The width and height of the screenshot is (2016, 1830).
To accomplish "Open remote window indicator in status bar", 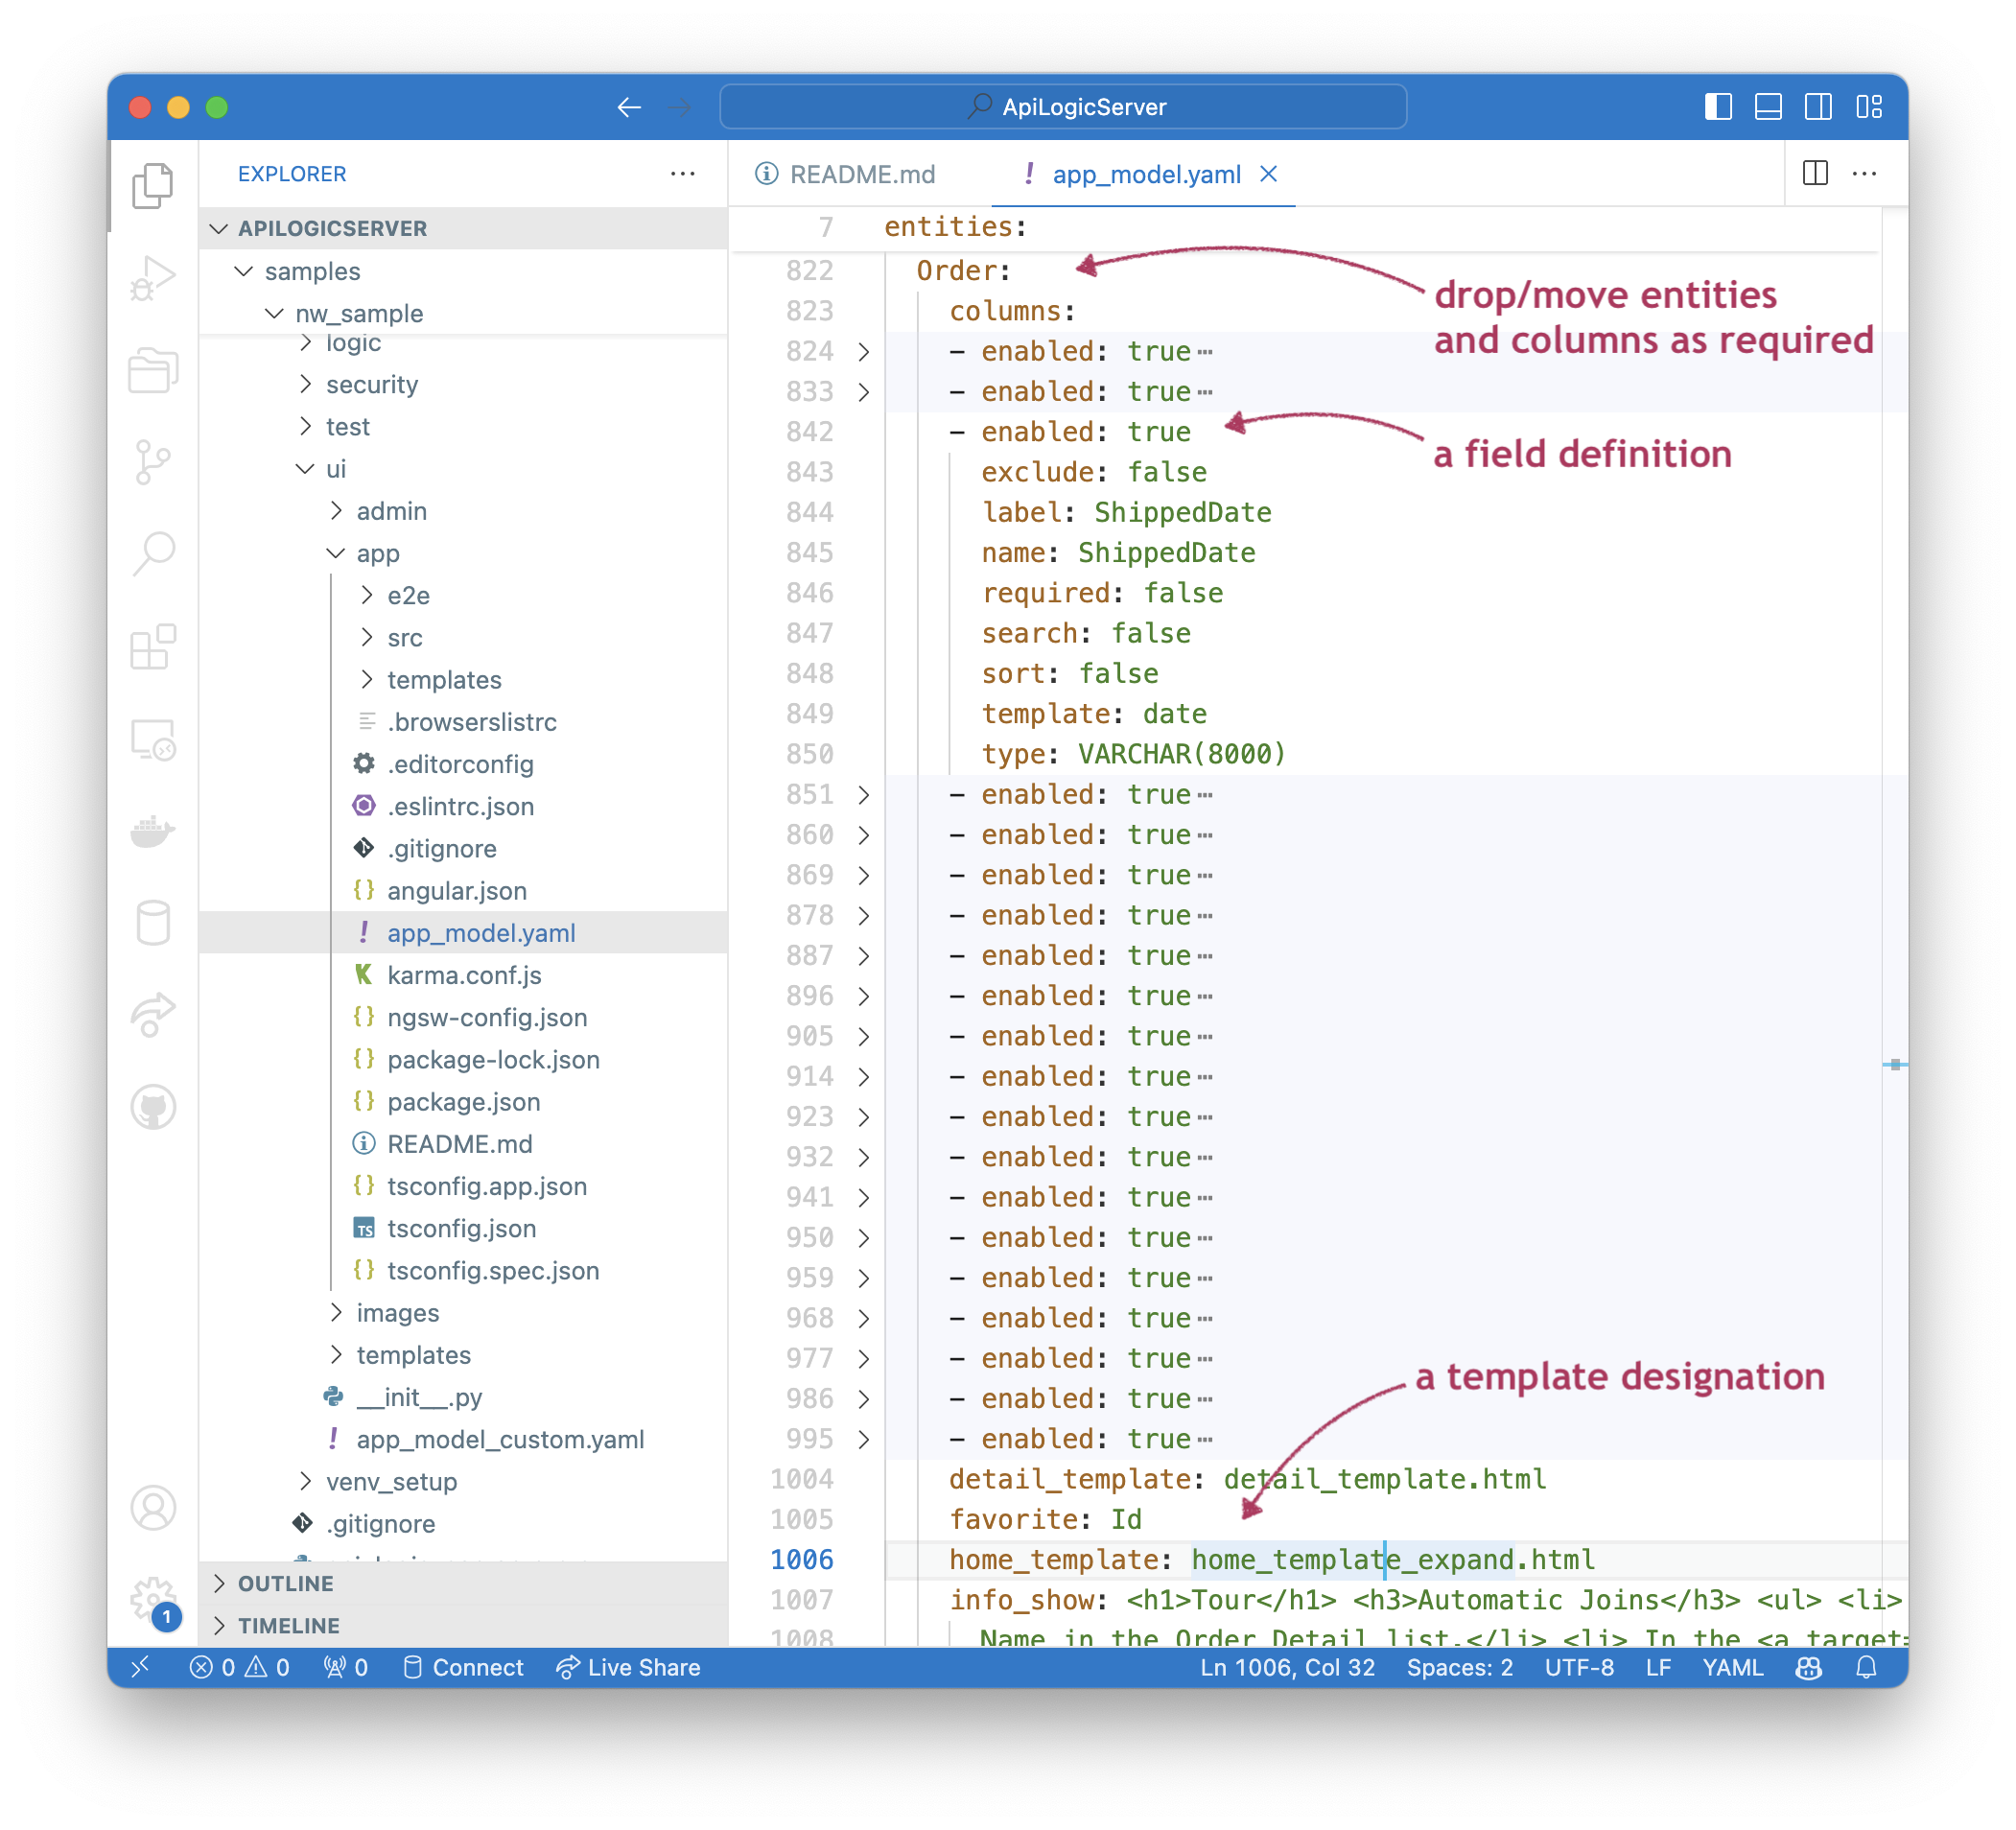I will point(141,1667).
